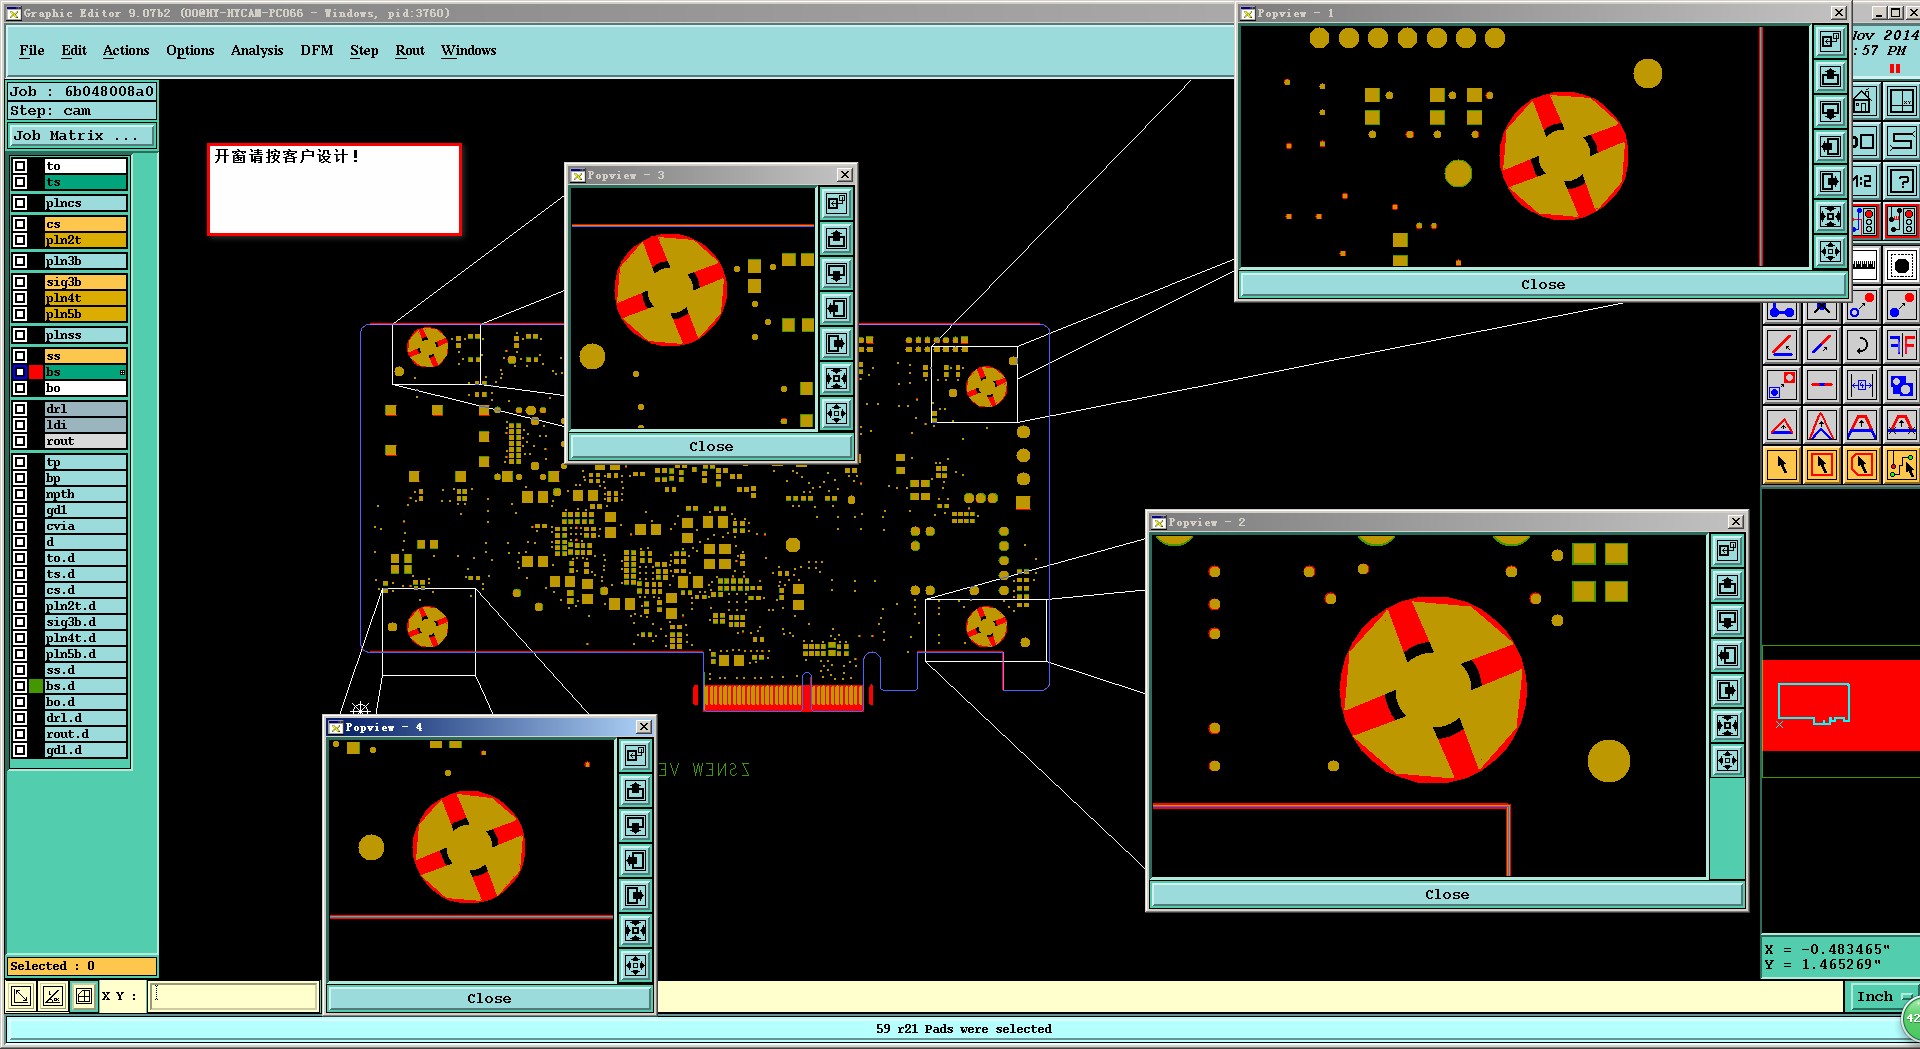Close Popview 2 with its Close button
1920x1049 pixels.
[1447, 895]
